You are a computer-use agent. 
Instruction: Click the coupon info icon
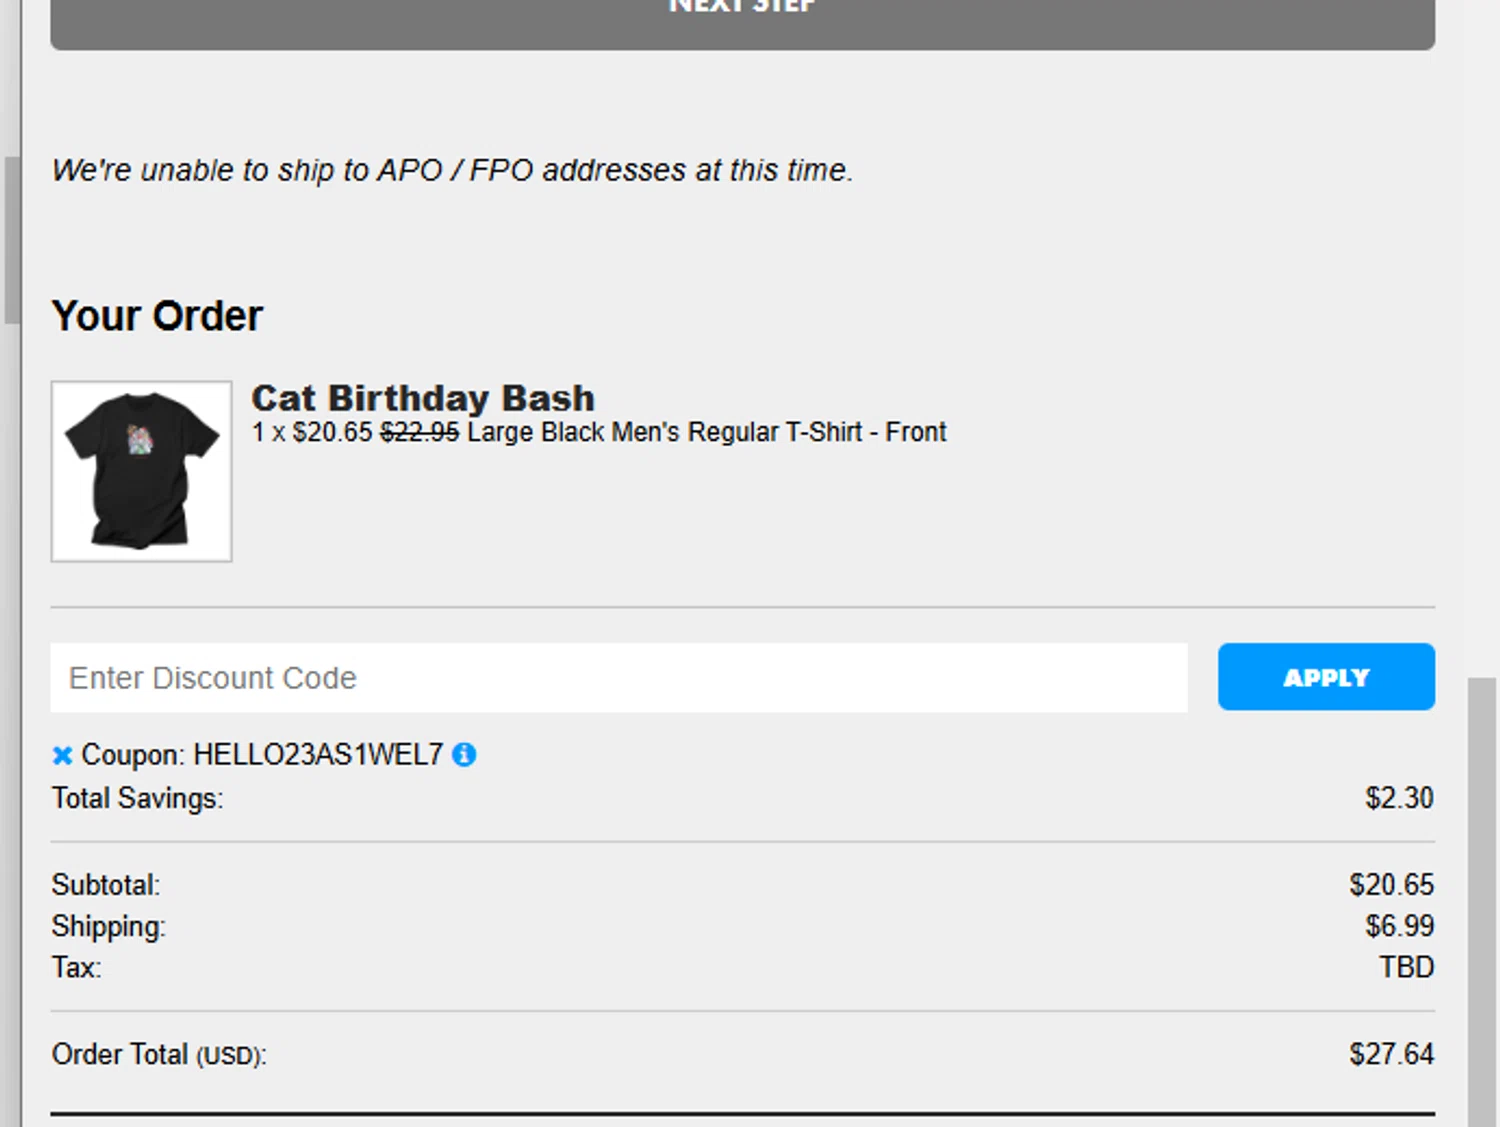pos(464,755)
